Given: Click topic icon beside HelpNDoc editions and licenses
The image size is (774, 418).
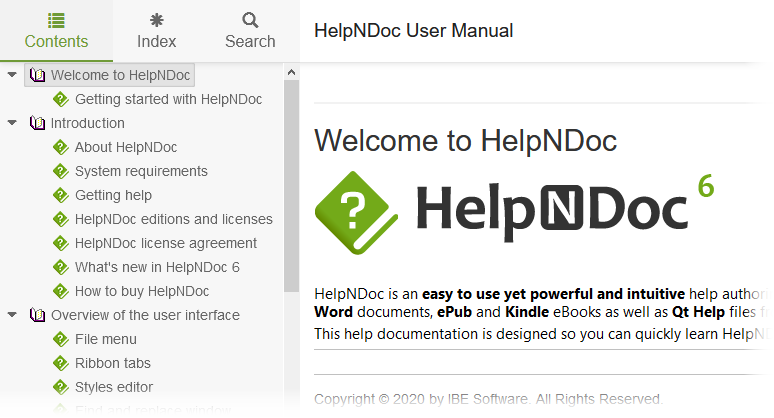Looking at the screenshot, I should (x=61, y=219).
